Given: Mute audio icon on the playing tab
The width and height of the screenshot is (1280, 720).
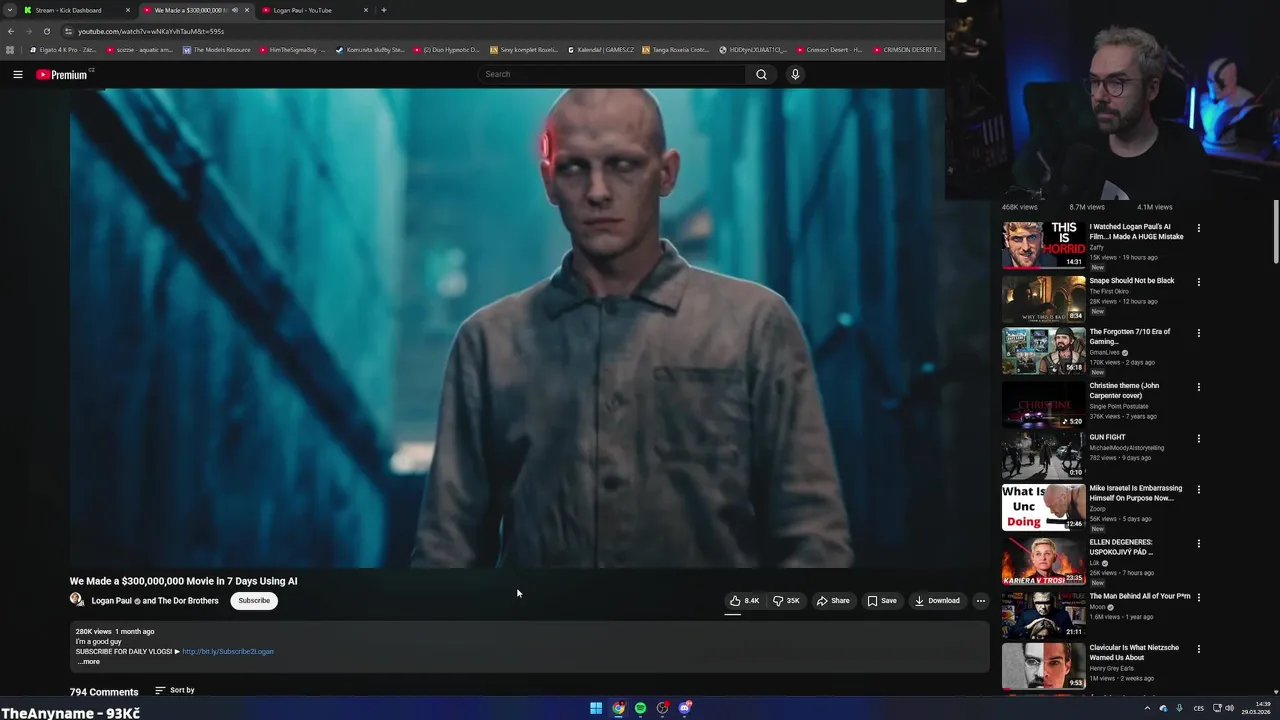Looking at the screenshot, I should 235,10.
